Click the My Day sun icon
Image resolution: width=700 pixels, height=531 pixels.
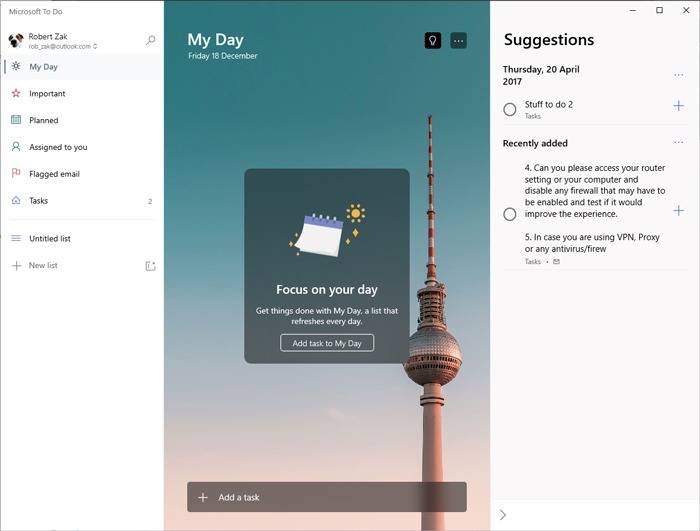click(16, 66)
